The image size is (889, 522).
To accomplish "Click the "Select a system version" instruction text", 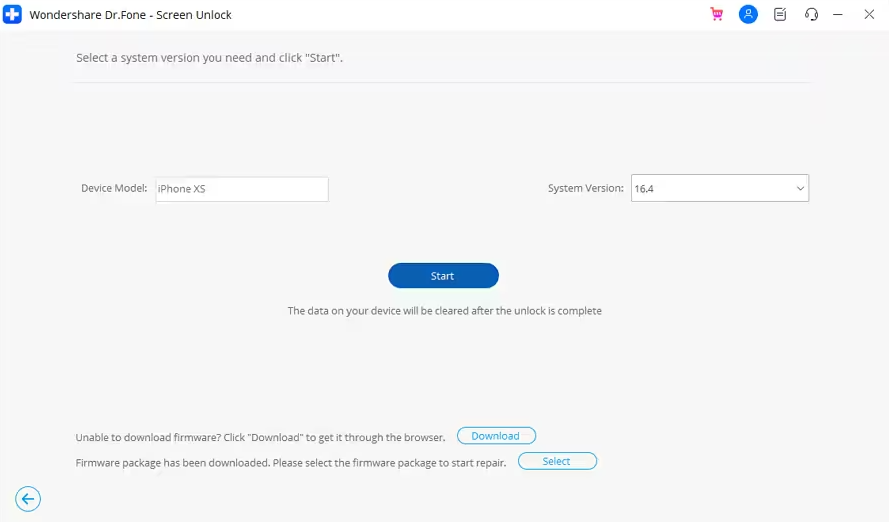I will (209, 58).
